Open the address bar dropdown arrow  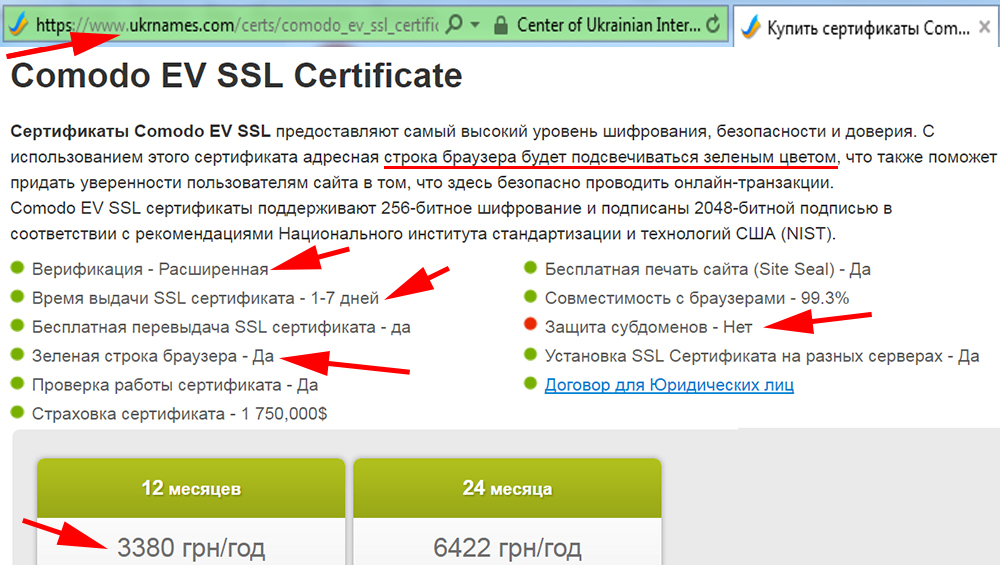click(475, 24)
